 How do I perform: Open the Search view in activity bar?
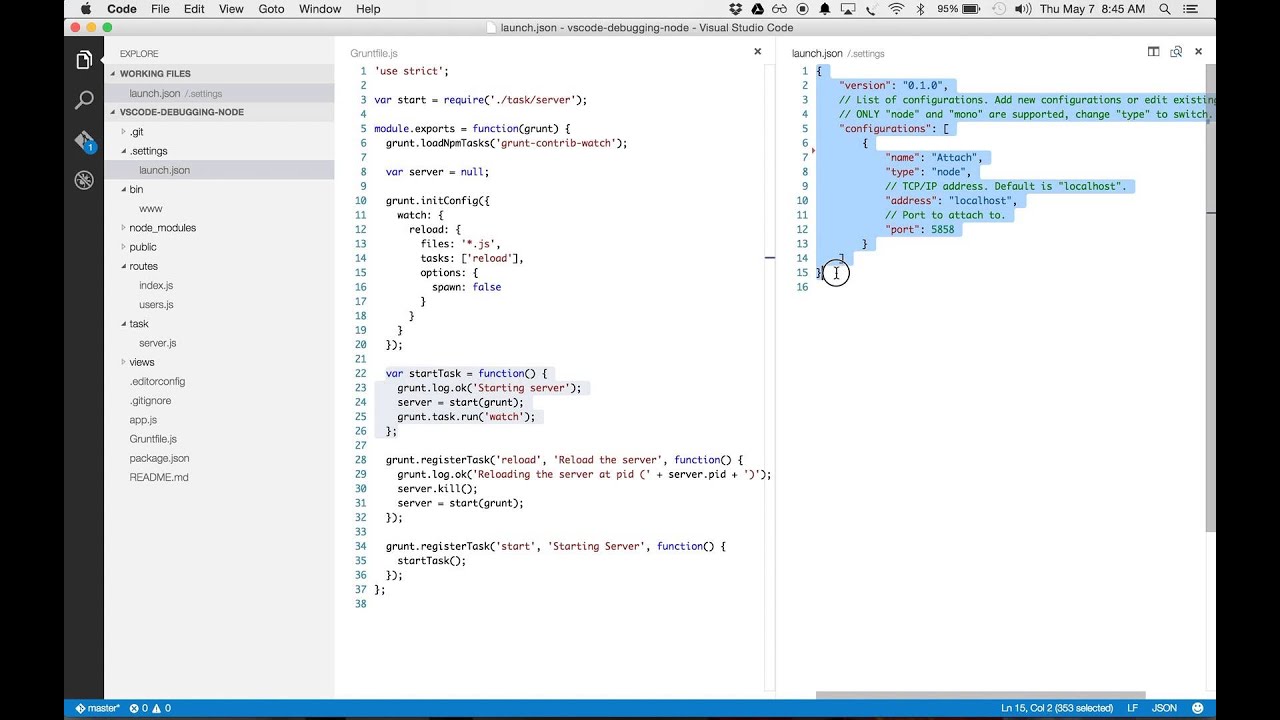point(84,100)
